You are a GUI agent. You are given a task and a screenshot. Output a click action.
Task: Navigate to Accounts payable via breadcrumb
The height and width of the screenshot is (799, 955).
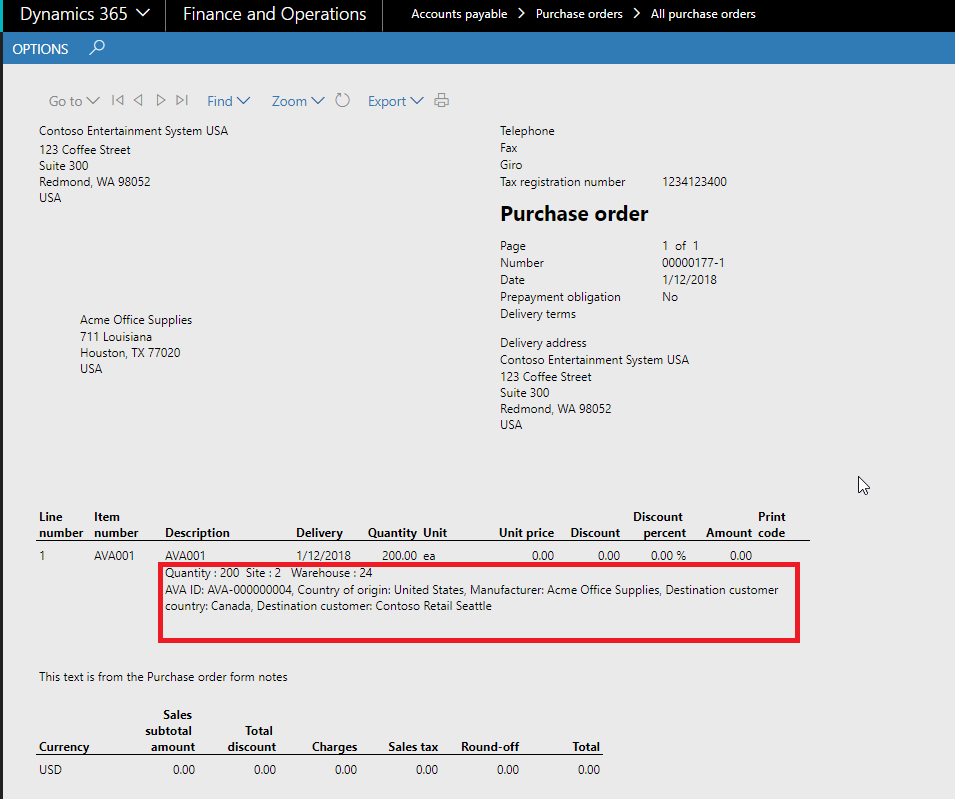coord(459,14)
